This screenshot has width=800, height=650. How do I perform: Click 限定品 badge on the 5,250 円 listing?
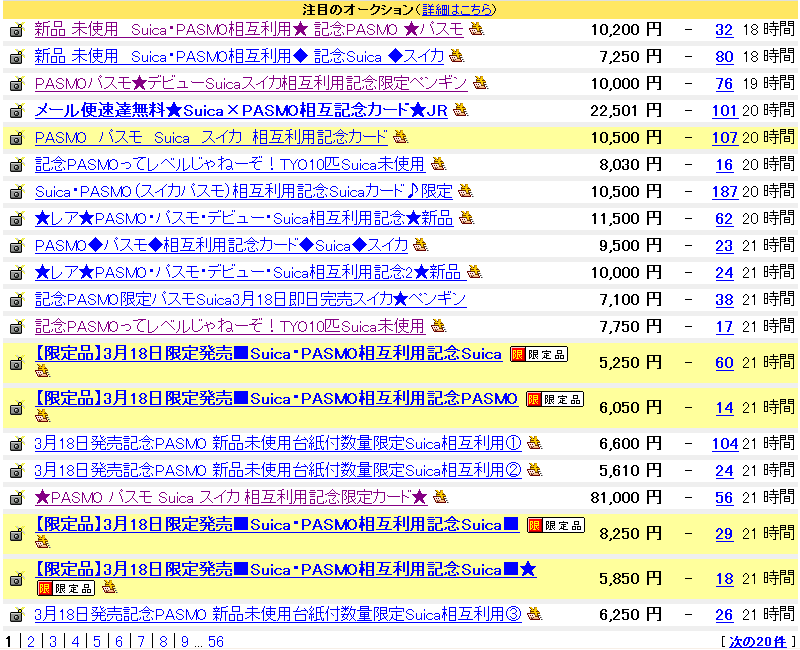click(539, 354)
